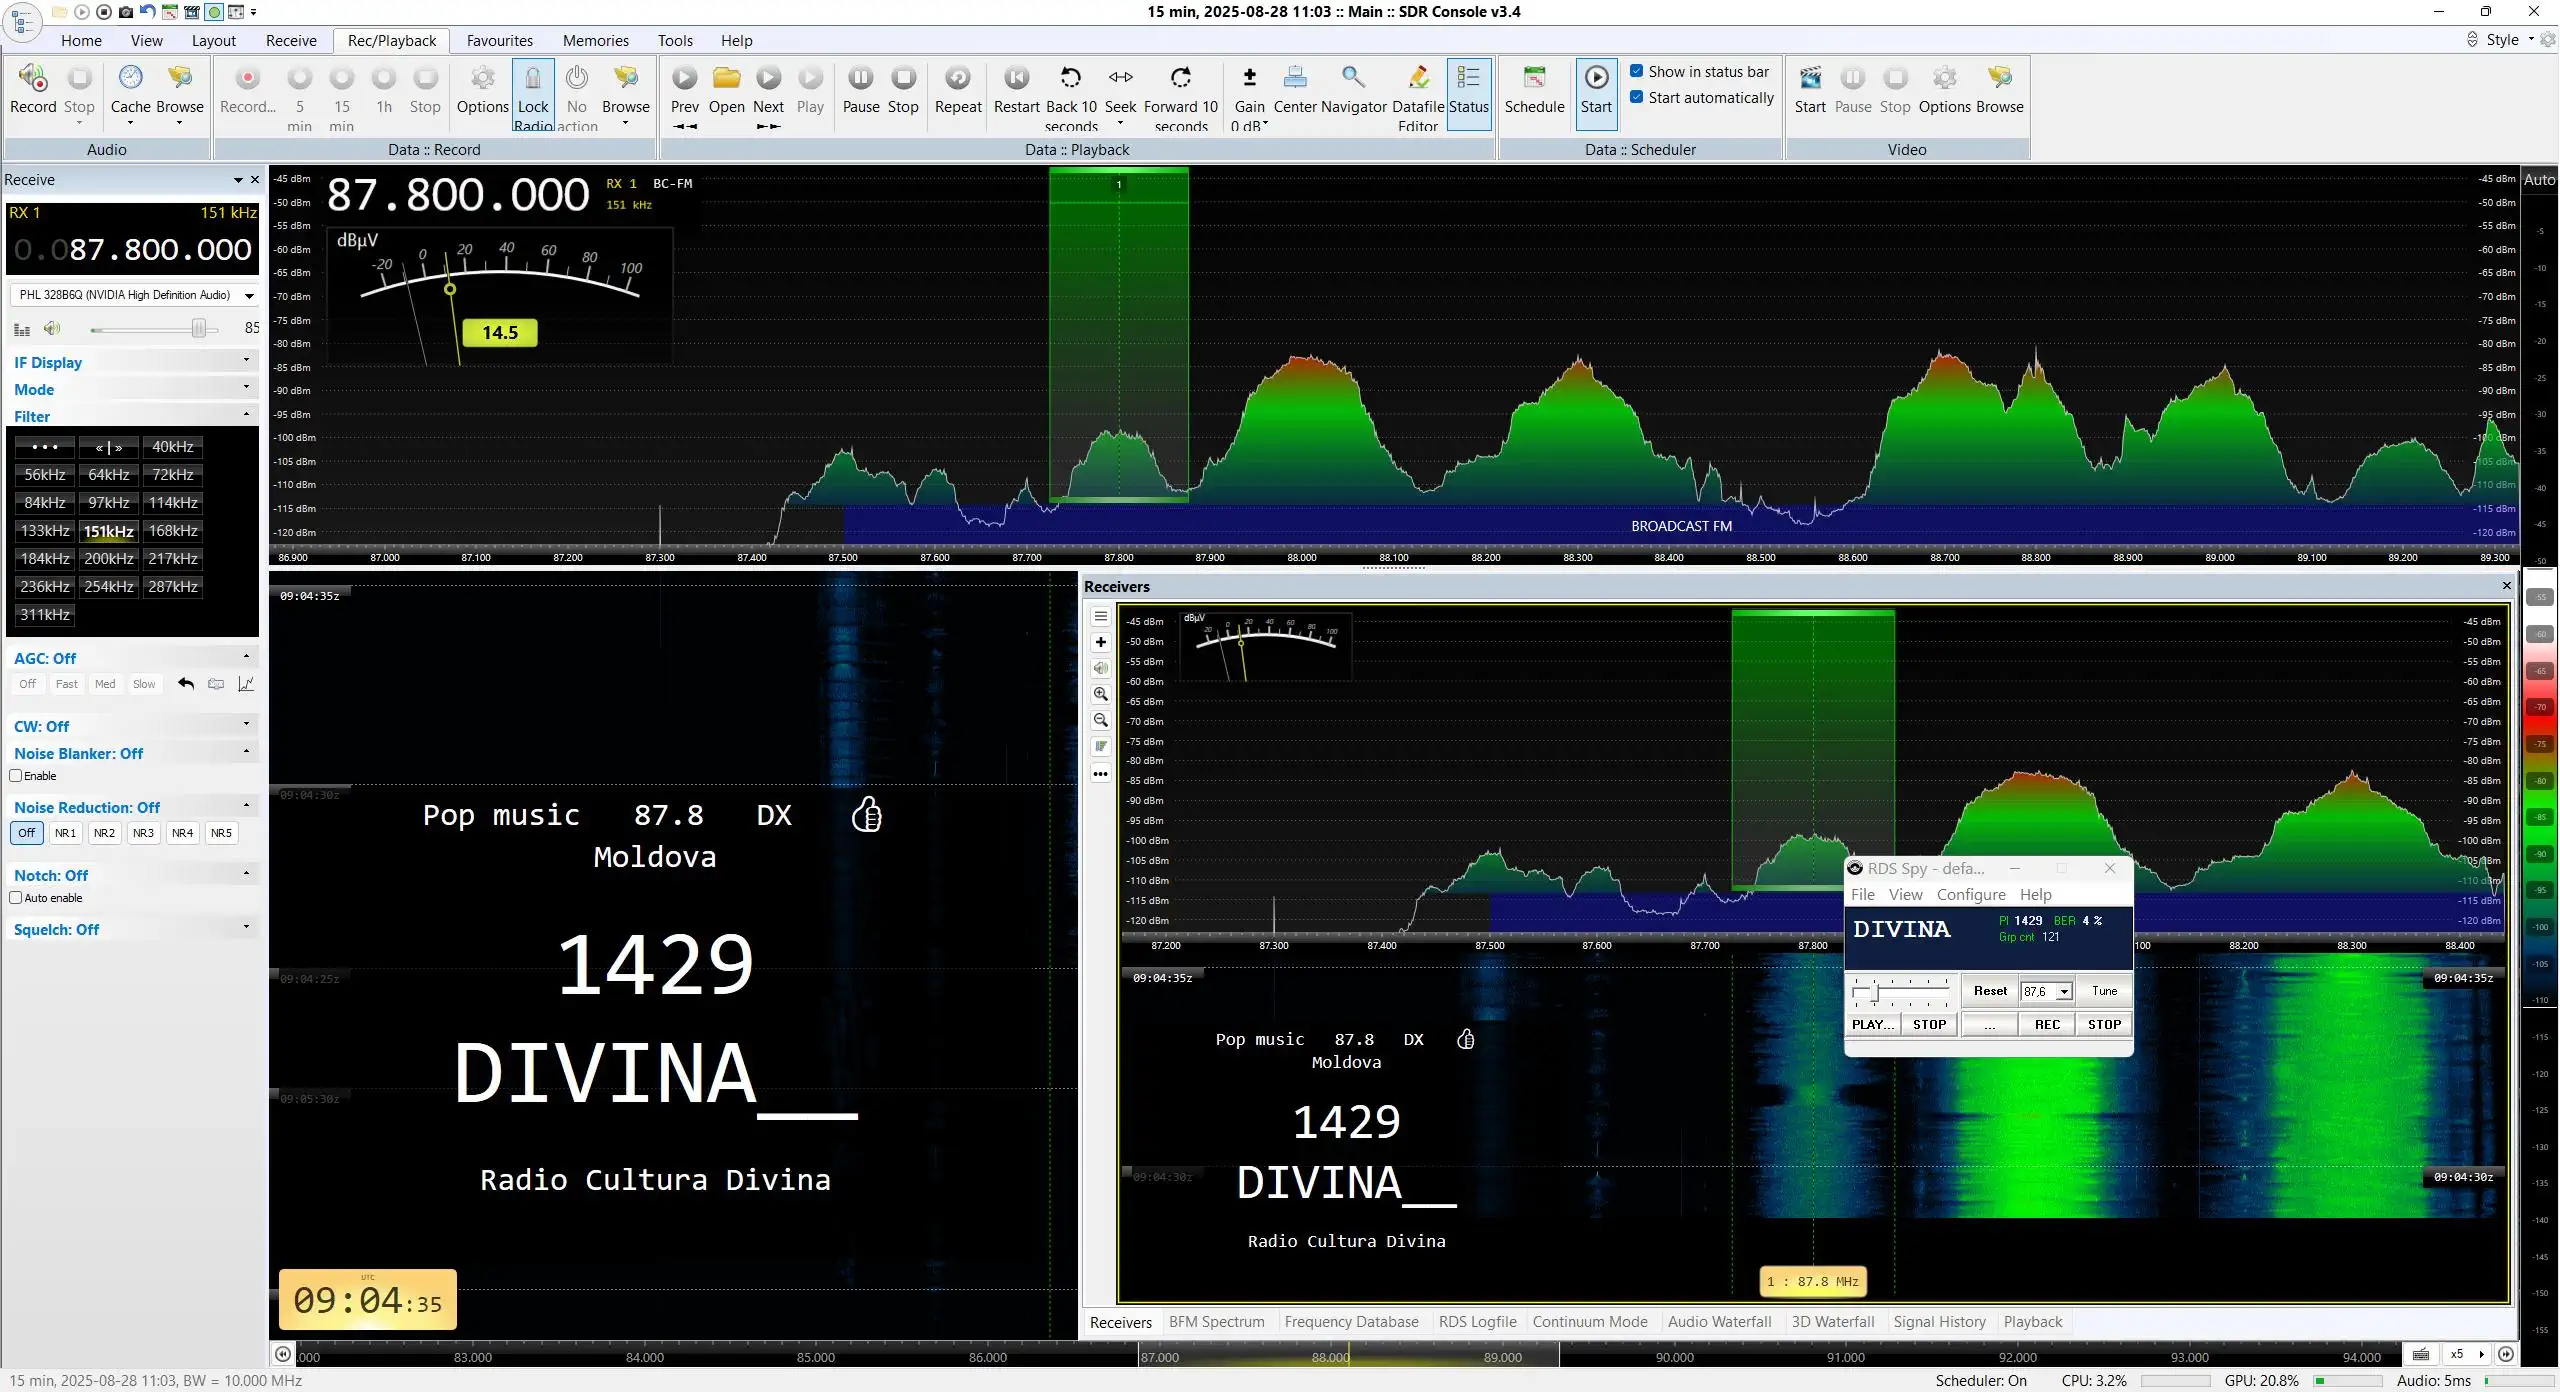
Task: Adjust the audio volume slider
Action: click(199, 329)
